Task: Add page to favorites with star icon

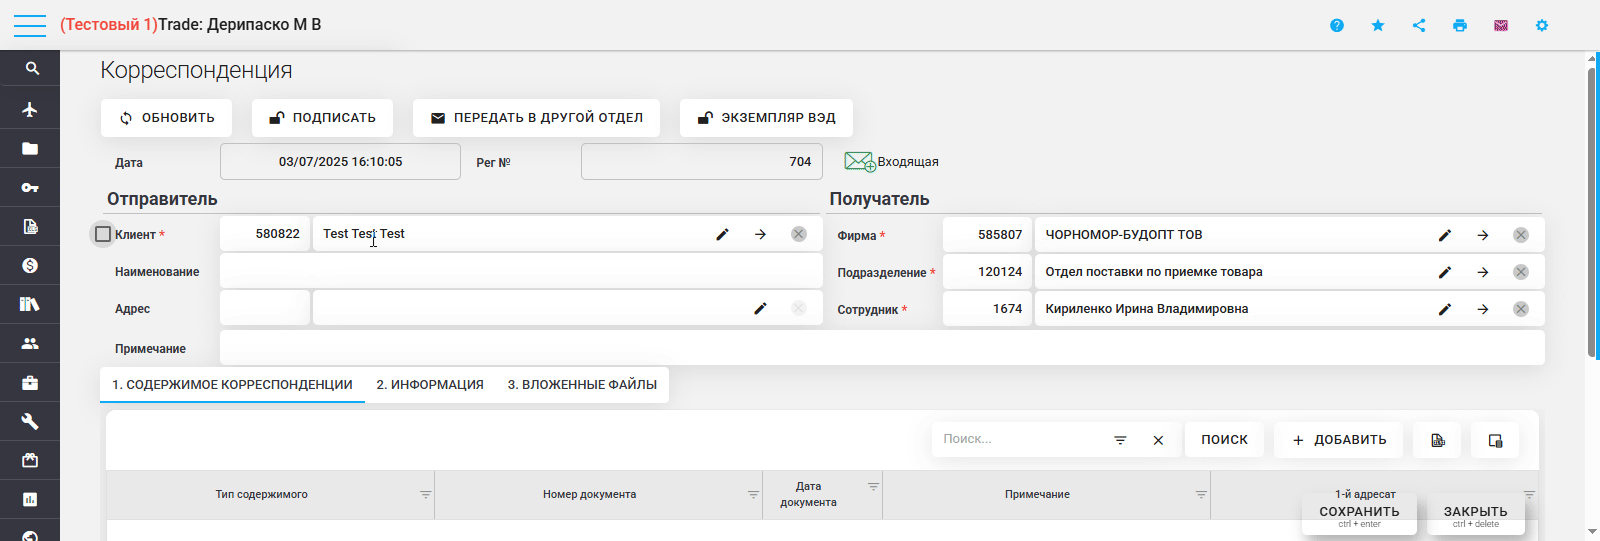Action: tap(1378, 25)
